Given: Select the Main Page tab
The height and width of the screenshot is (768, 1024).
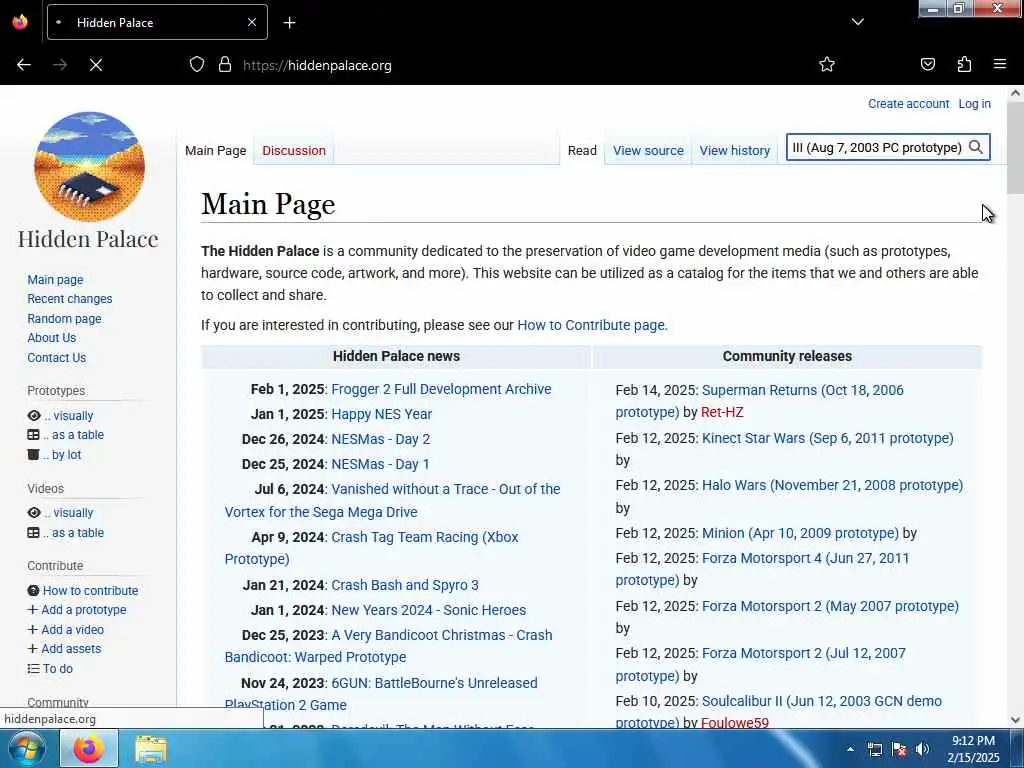Looking at the screenshot, I should pos(216,151).
